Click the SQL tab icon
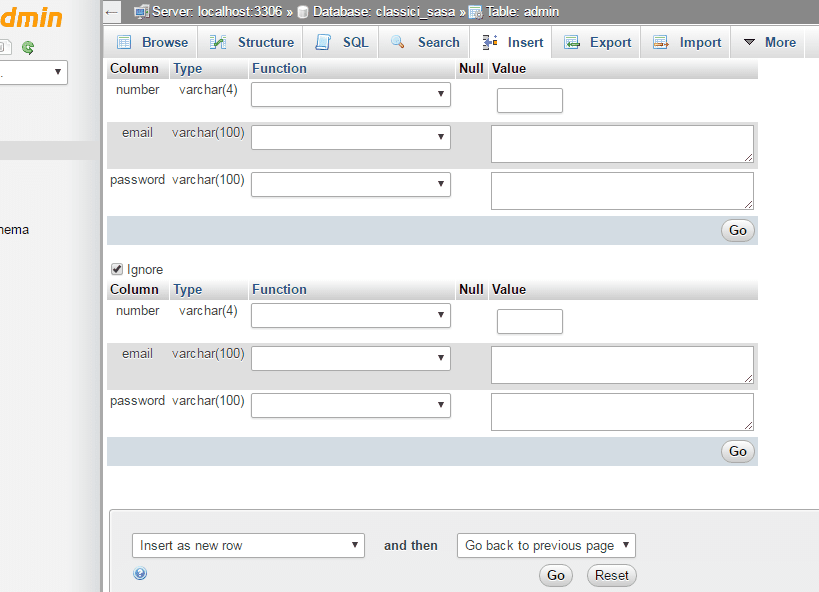This screenshot has width=819, height=592. click(x=323, y=42)
